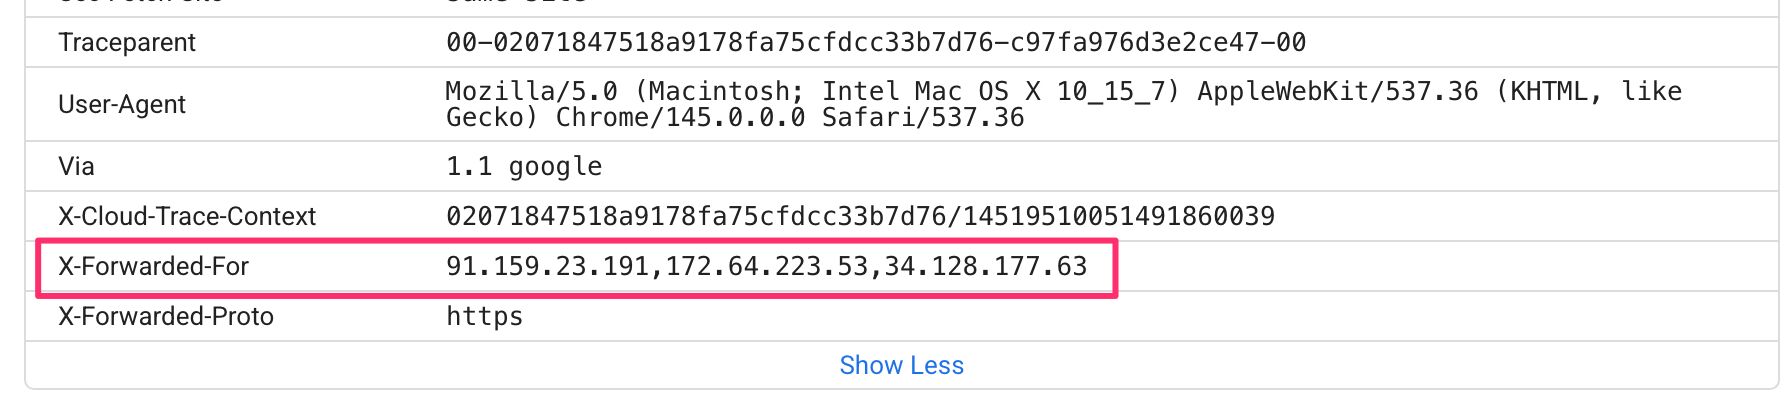Click the Via header label
The height and width of the screenshot is (406, 1790).
76,166
